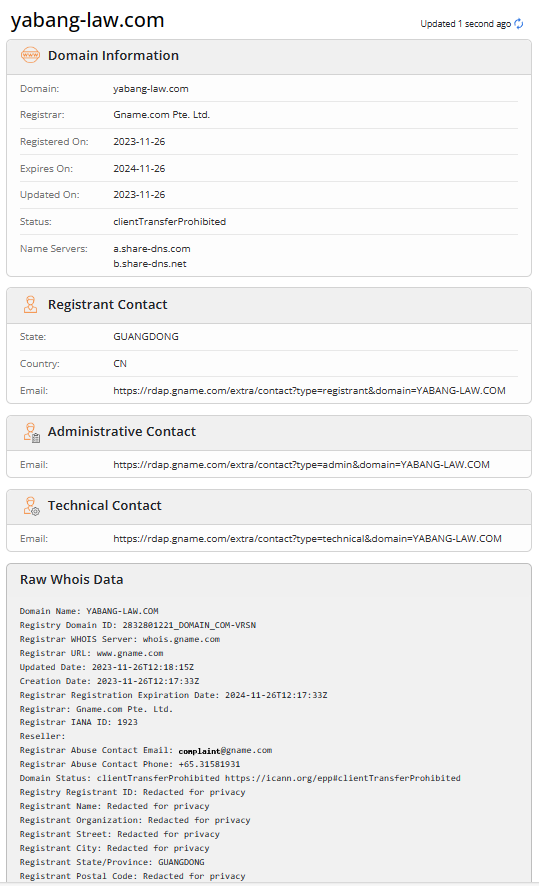
Task: Click the icann.org epp clientTransferProhibited URL
Action: point(342,778)
